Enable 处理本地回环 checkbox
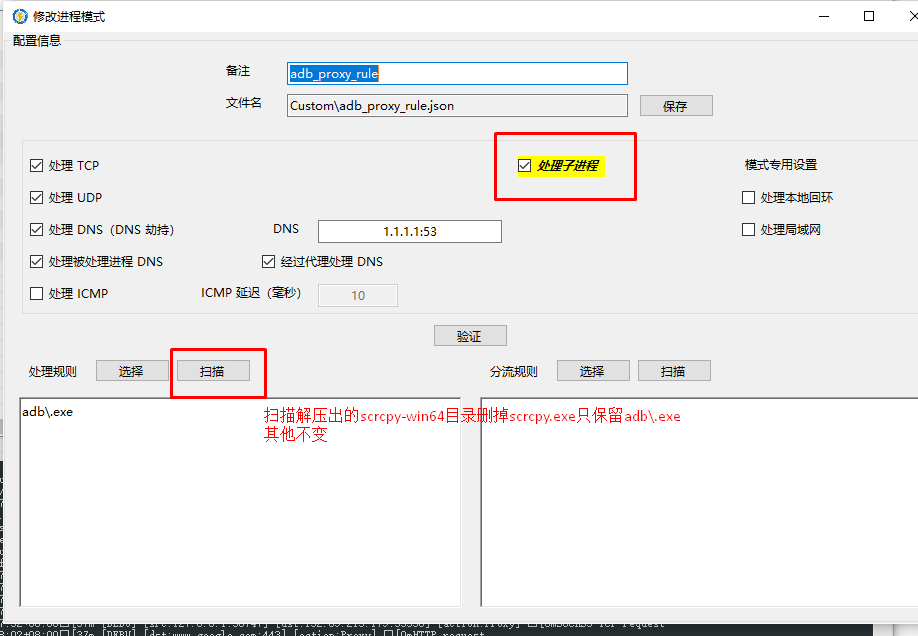The width and height of the screenshot is (918, 636). (748, 198)
